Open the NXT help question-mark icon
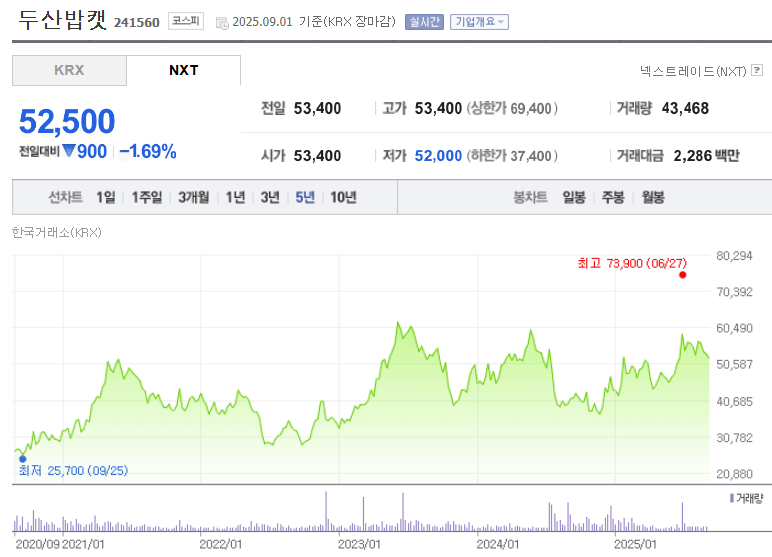The height and width of the screenshot is (557, 772). (x=757, y=70)
